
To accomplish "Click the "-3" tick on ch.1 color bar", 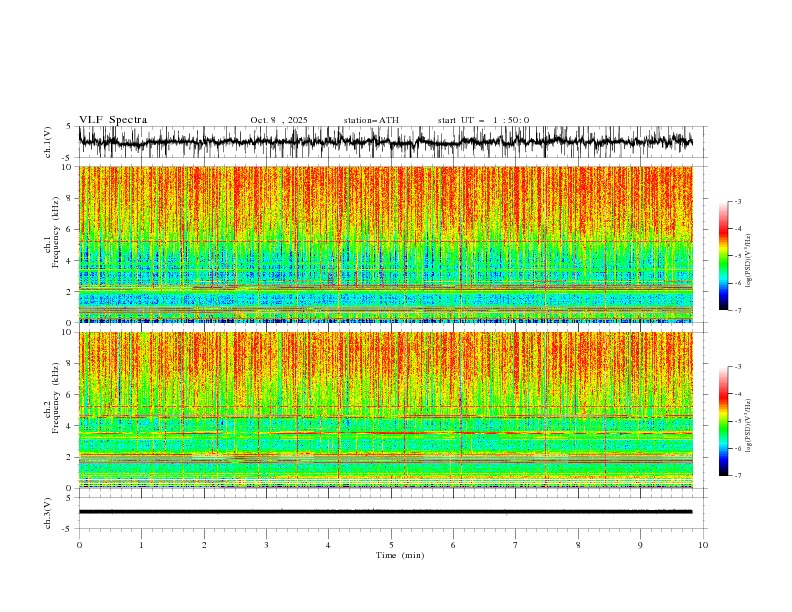I will [x=738, y=201].
